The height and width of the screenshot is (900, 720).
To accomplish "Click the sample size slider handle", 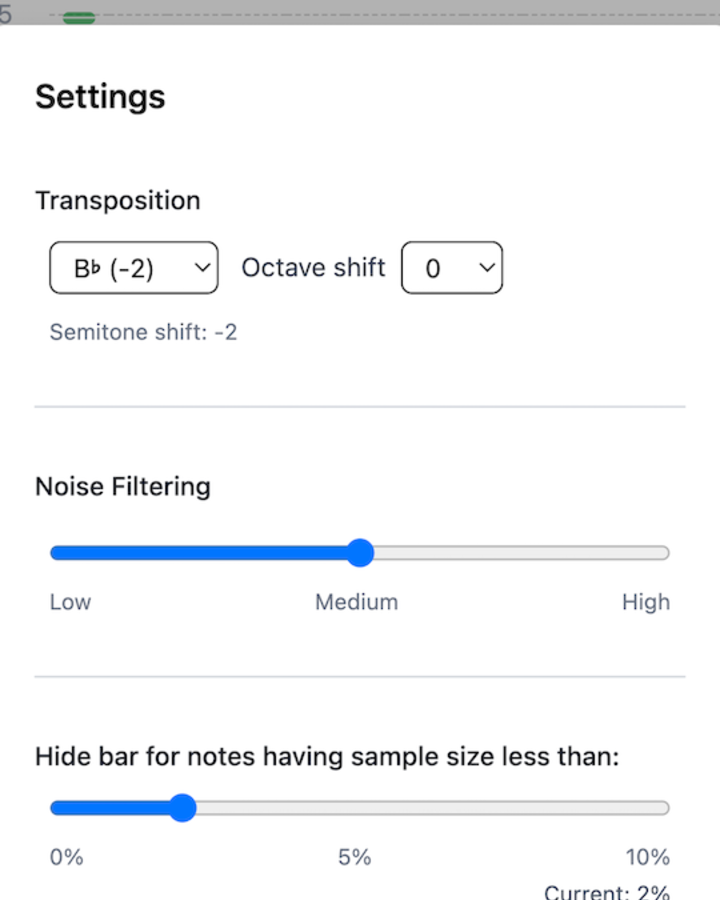I will [x=183, y=807].
